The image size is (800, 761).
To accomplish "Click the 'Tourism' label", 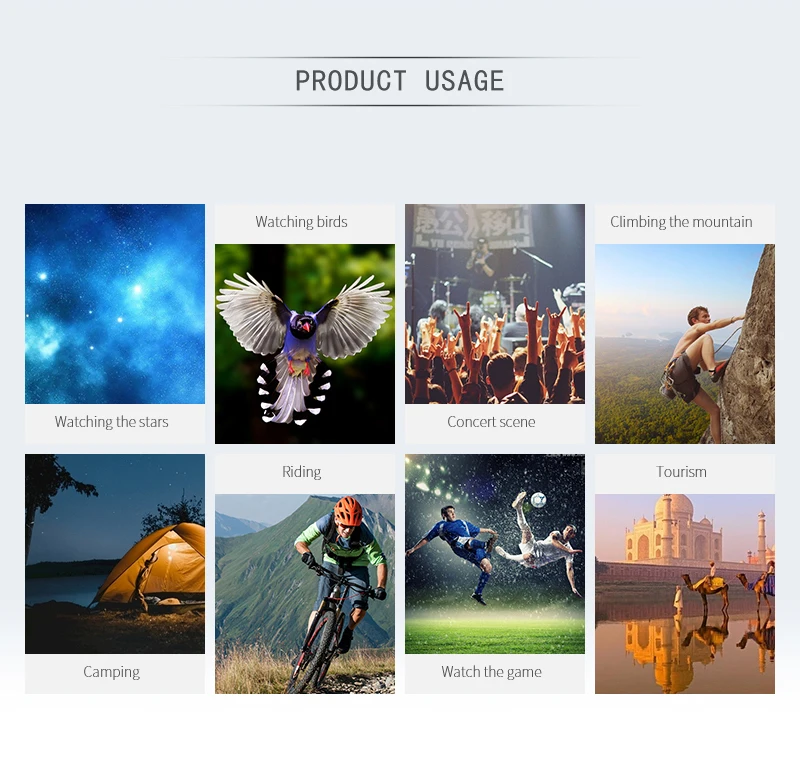I will point(681,472).
